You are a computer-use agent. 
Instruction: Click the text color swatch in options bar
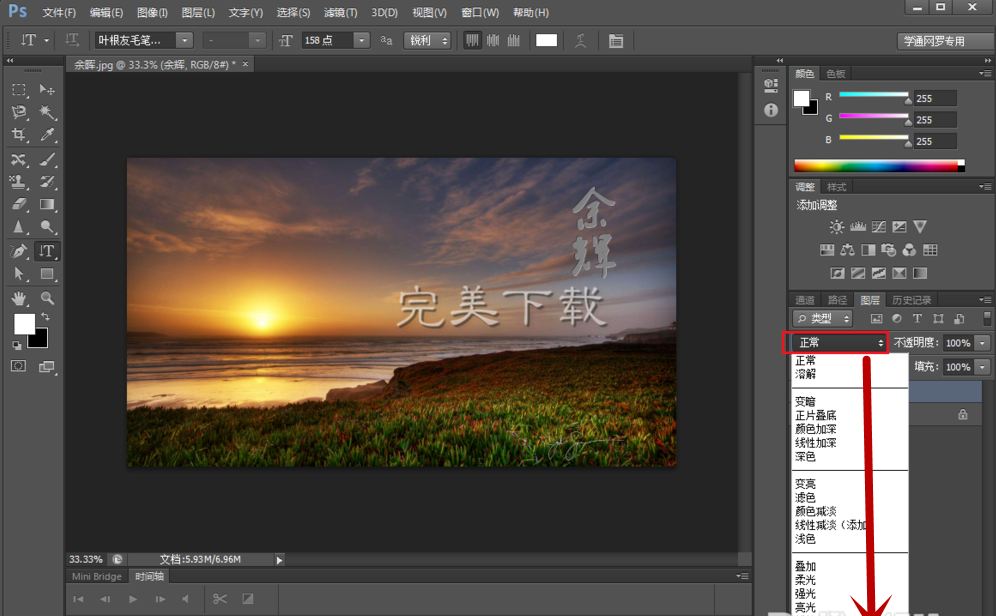coord(546,41)
